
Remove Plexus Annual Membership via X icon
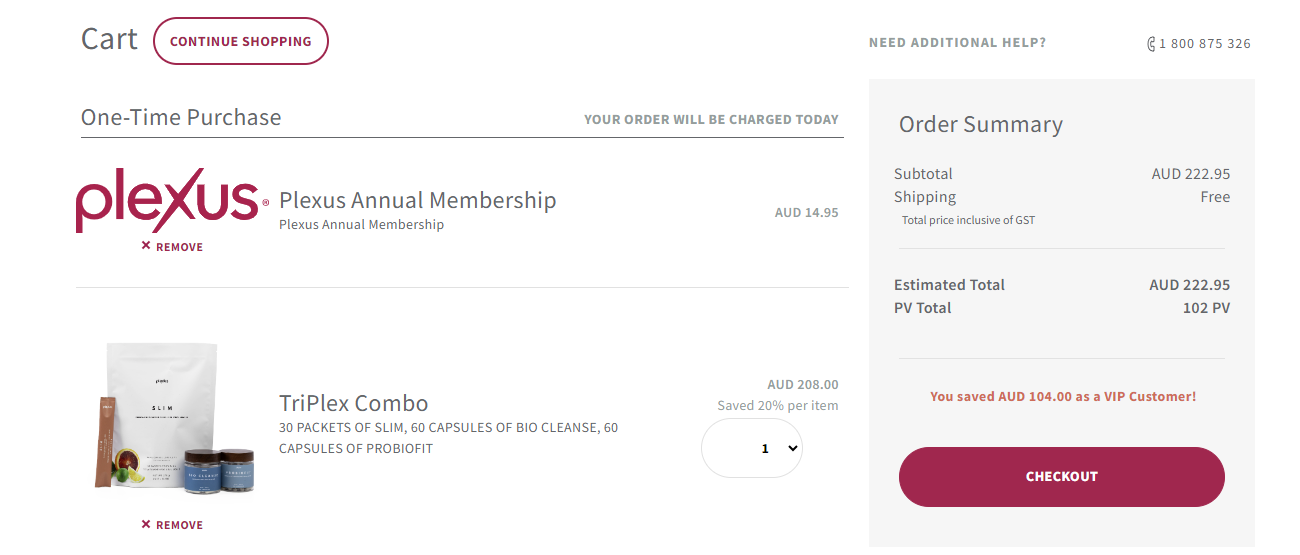(x=146, y=246)
